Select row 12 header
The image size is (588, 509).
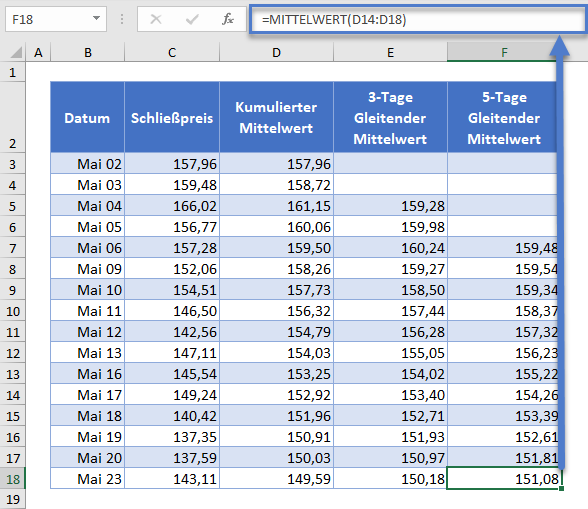coord(12,353)
